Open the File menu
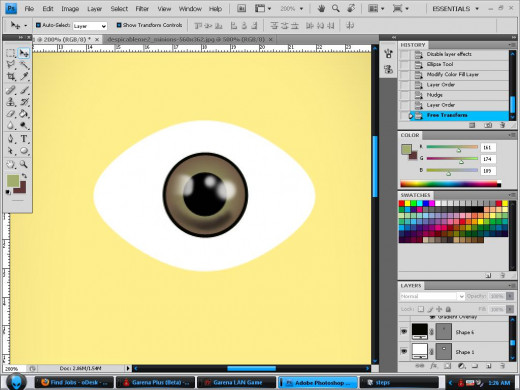Viewport: 520px width, 390px height. click(x=29, y=9)
